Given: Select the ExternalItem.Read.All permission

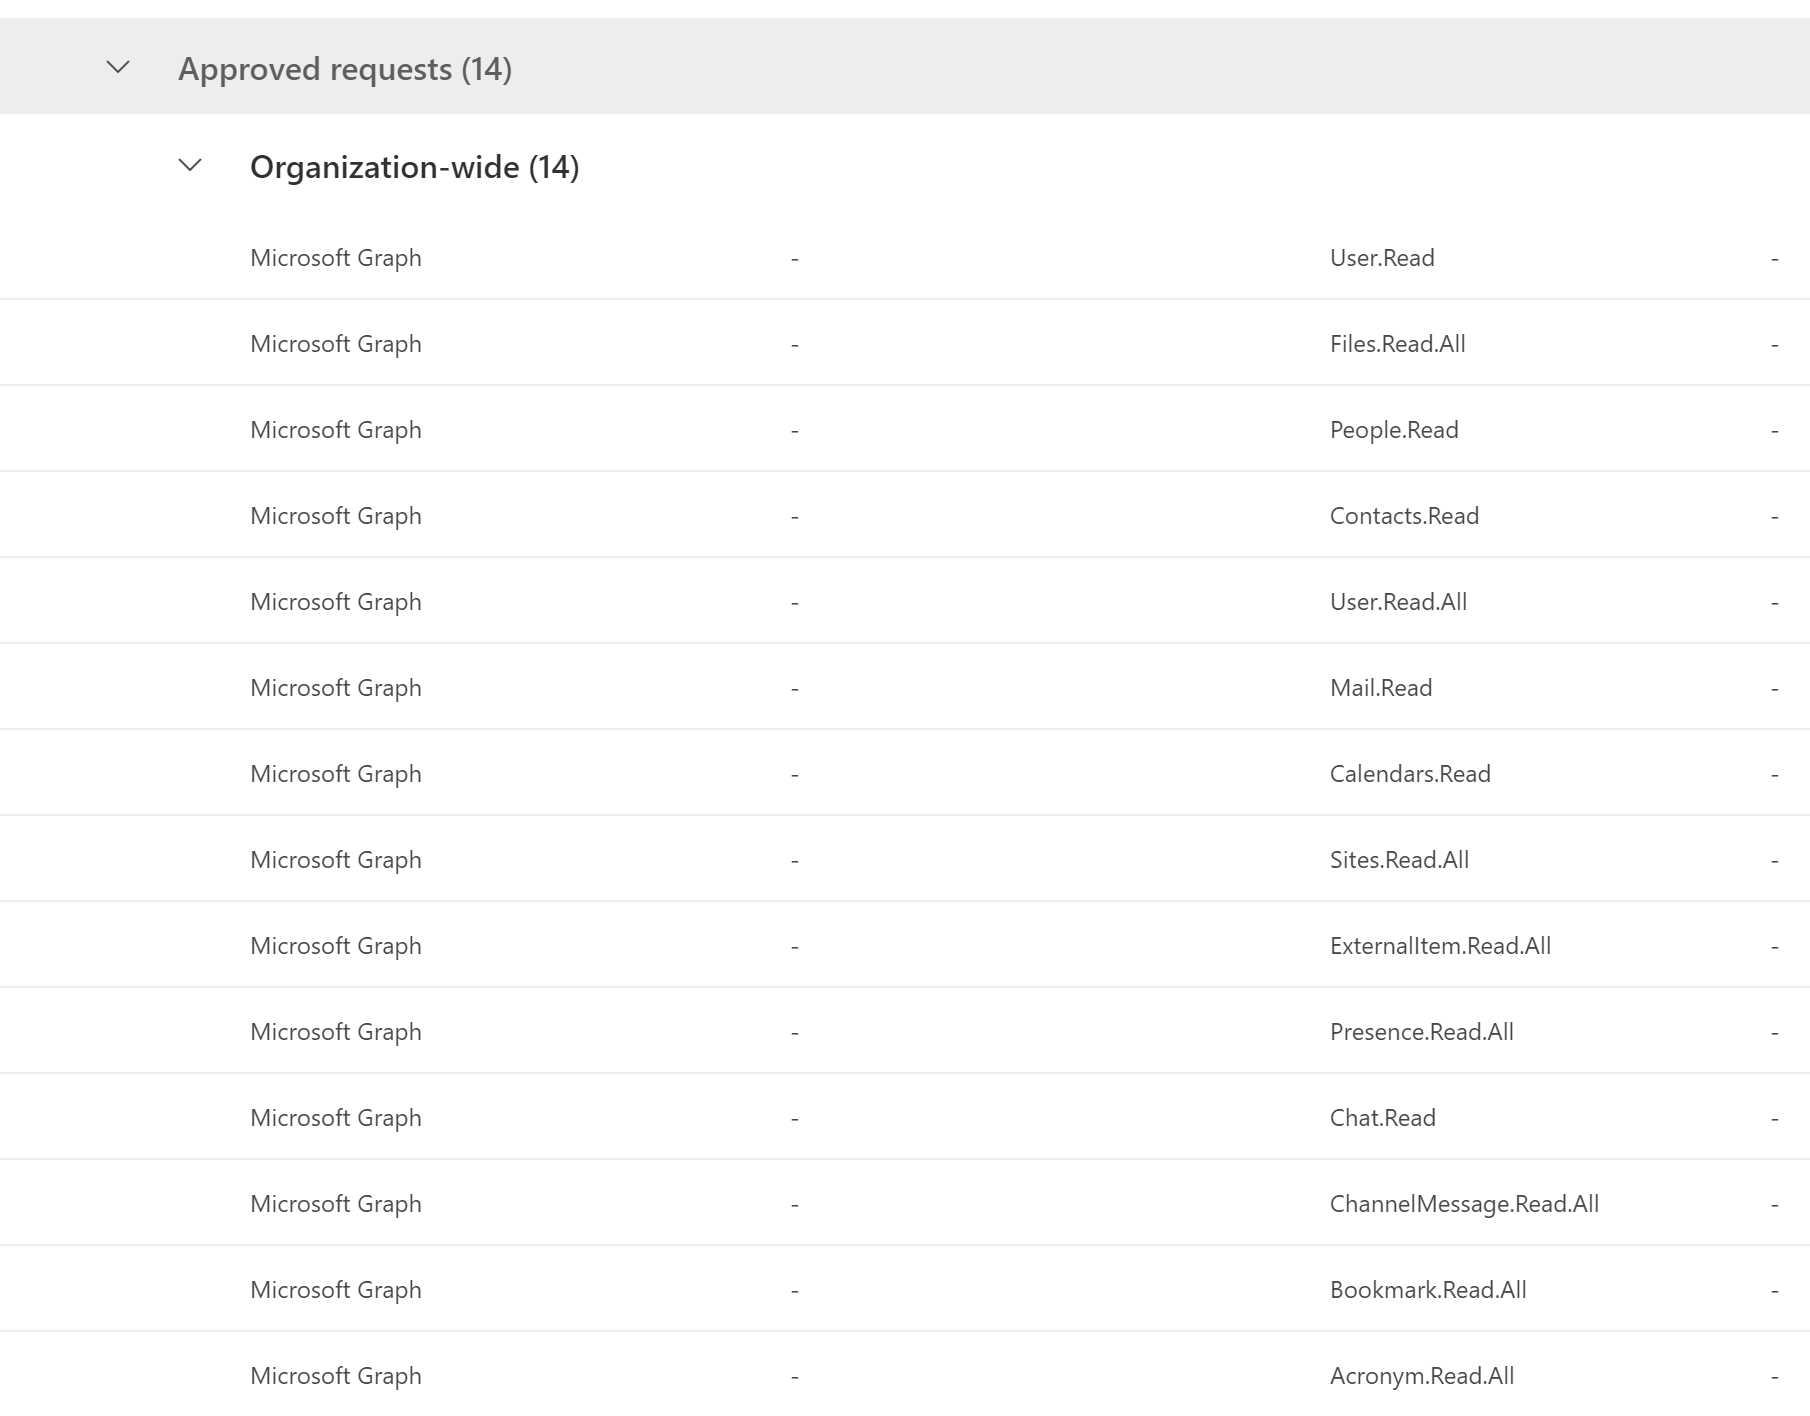Looking at the screenshot, I should [1440, 945].
